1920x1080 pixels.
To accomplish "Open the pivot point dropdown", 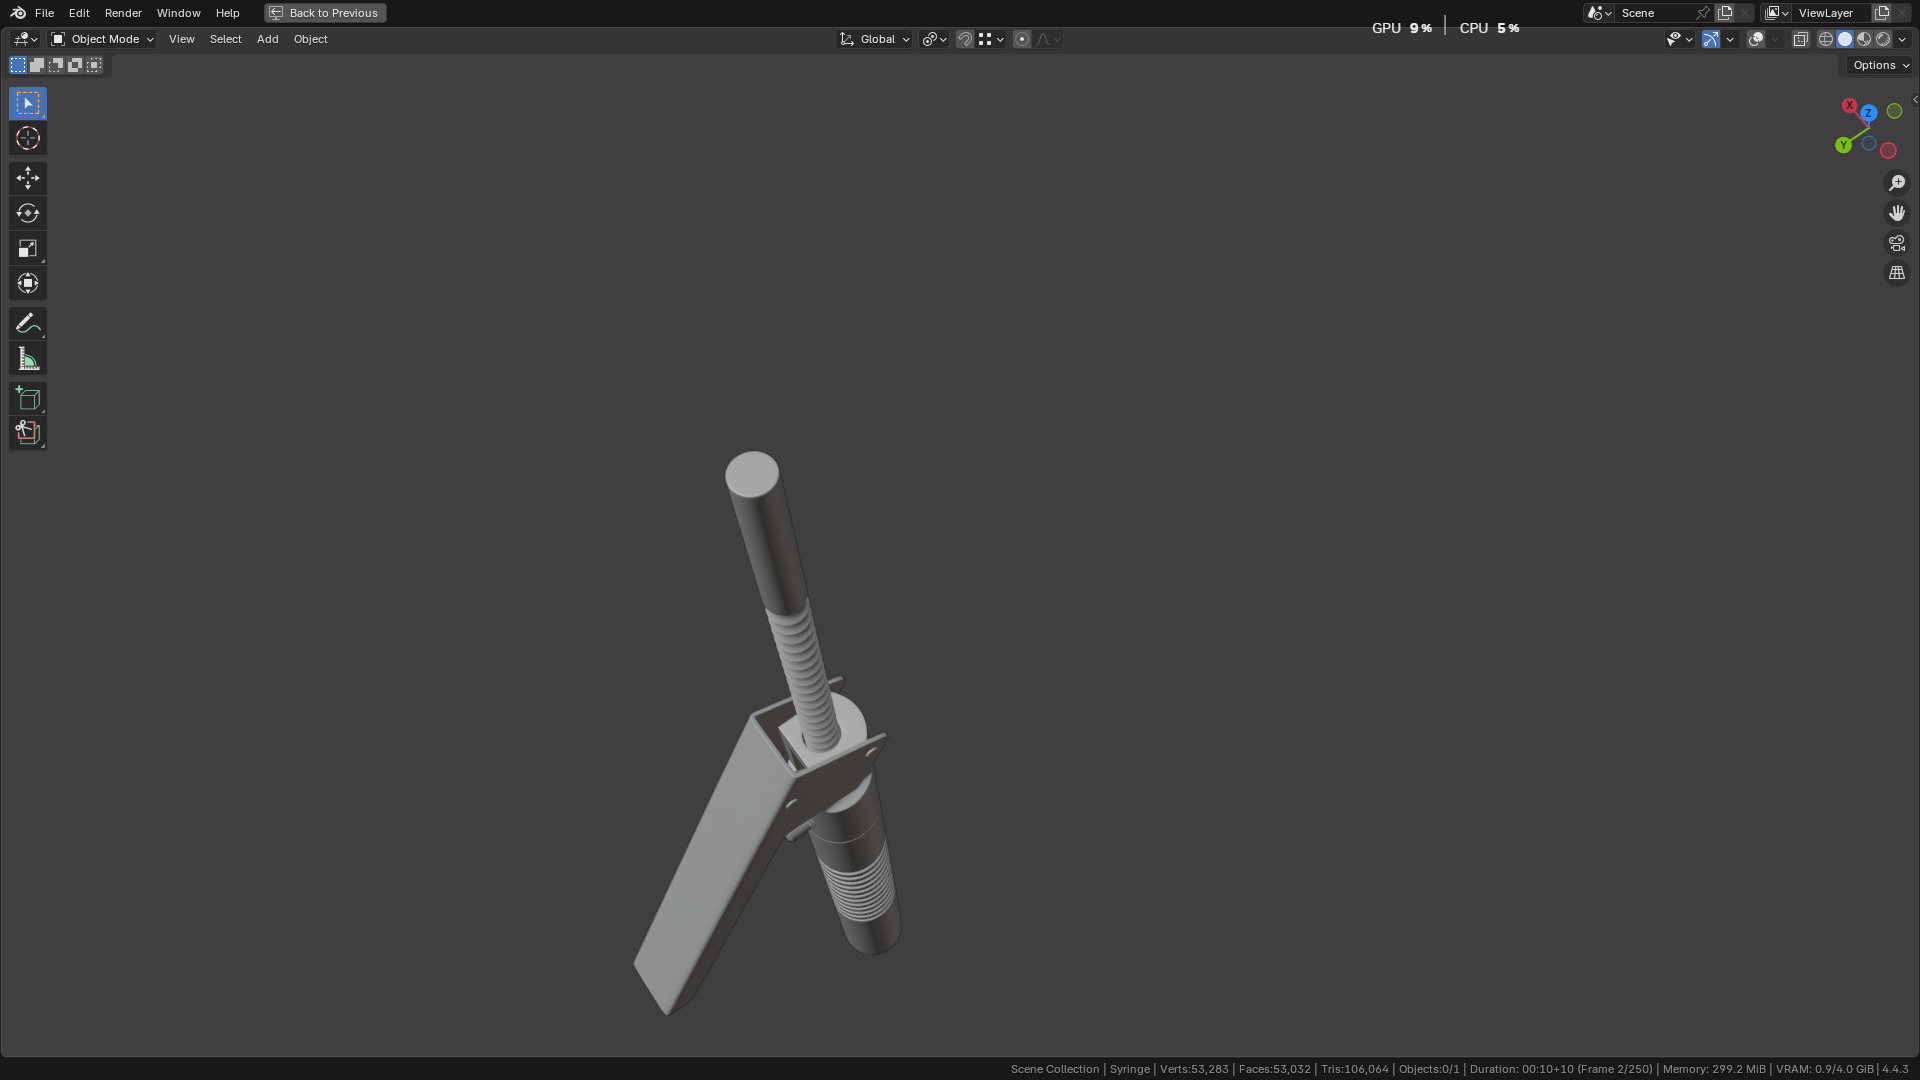I will point(935,39).
